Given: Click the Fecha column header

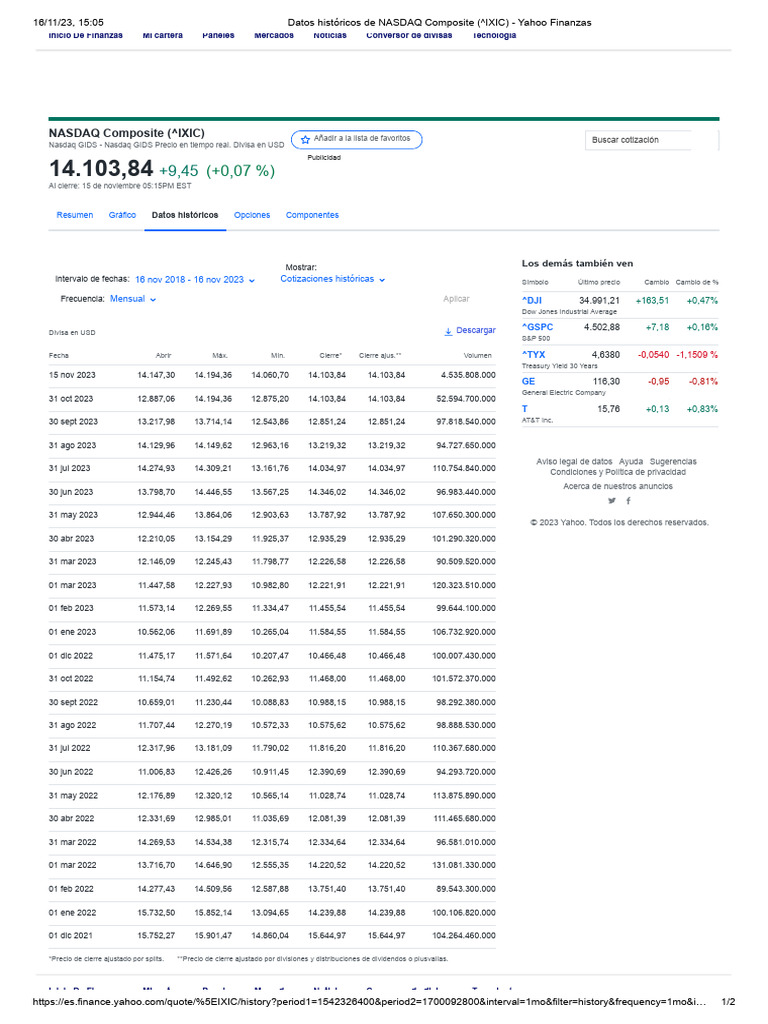Looking at the screenshot, I should click(59, 356).
